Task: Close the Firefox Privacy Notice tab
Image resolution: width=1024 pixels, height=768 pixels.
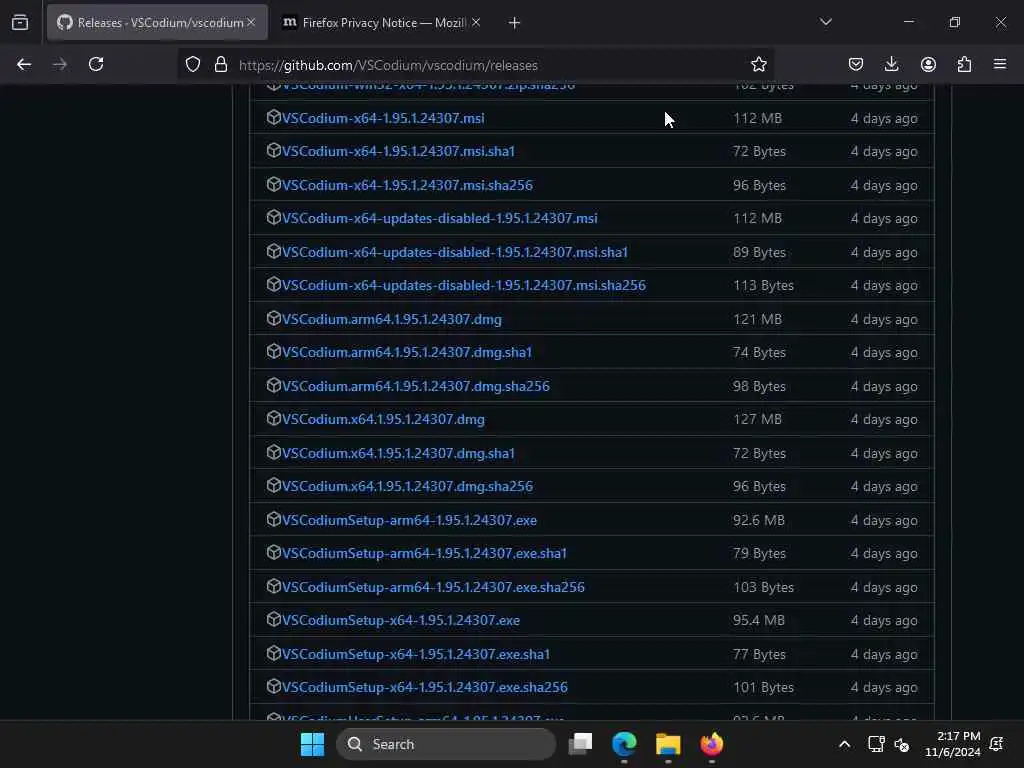Action: pos(476,23)
